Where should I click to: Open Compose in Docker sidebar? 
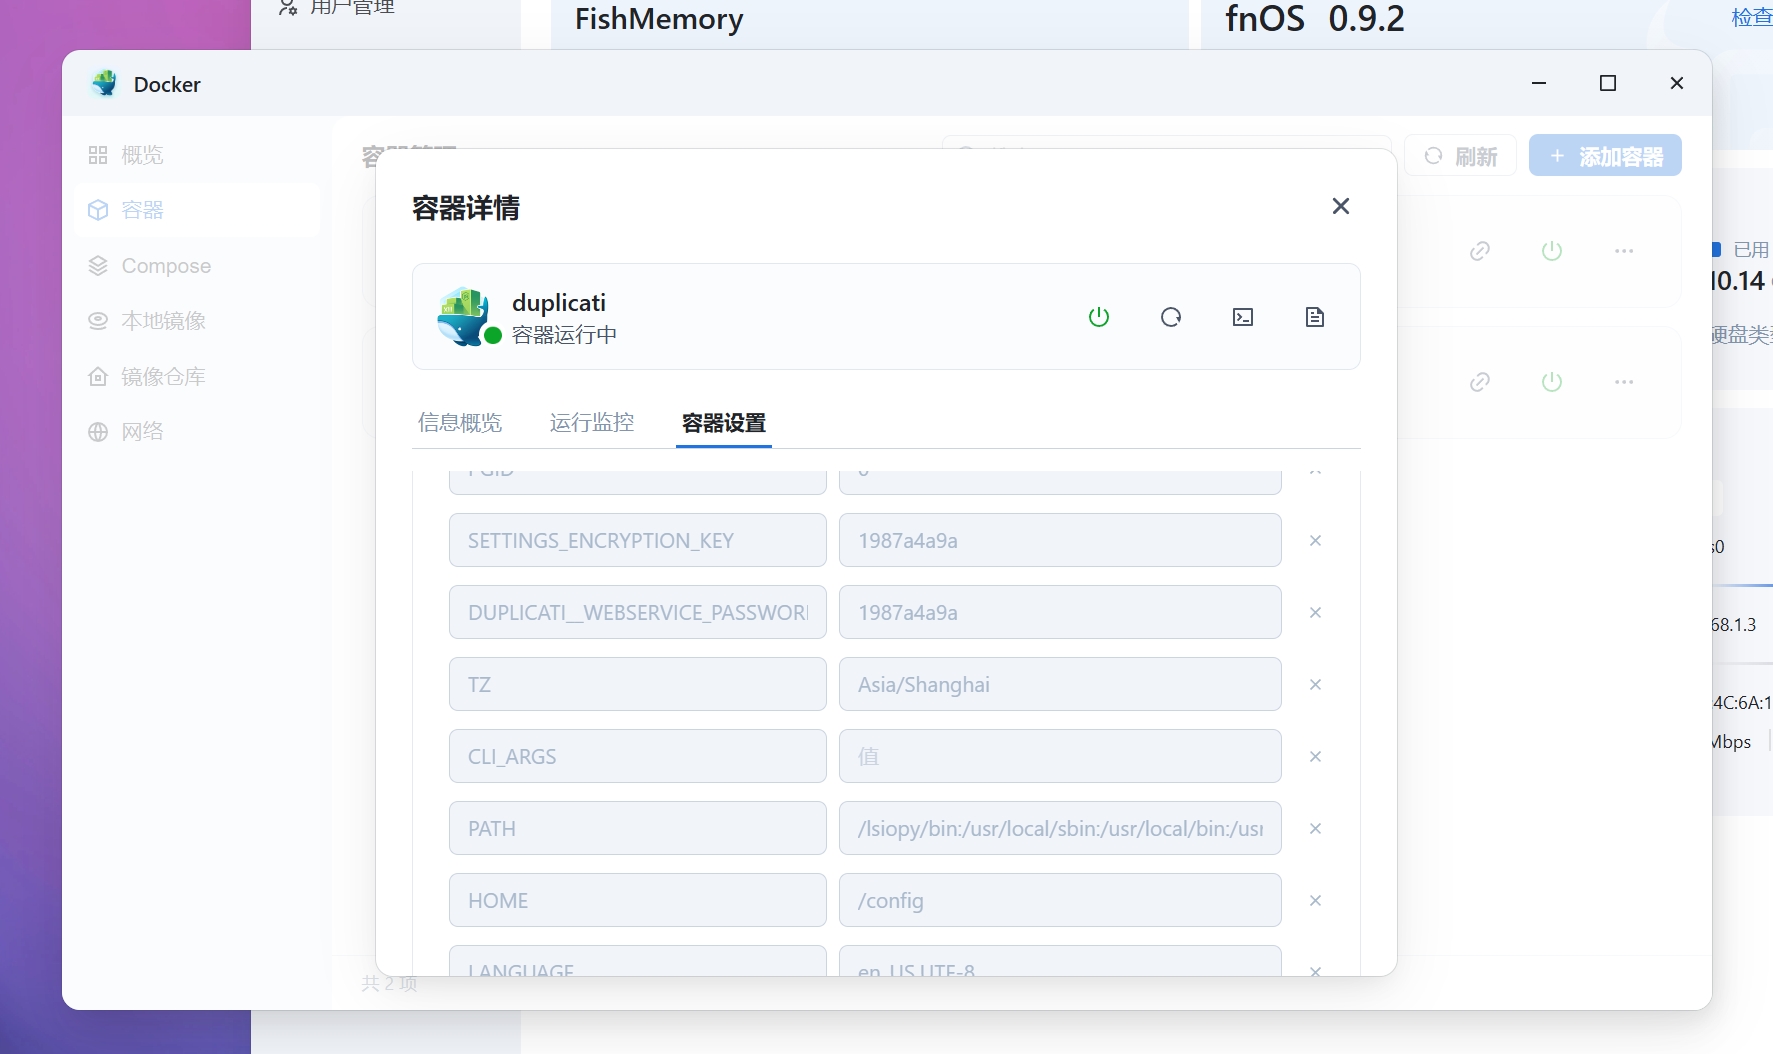point(196,266)
